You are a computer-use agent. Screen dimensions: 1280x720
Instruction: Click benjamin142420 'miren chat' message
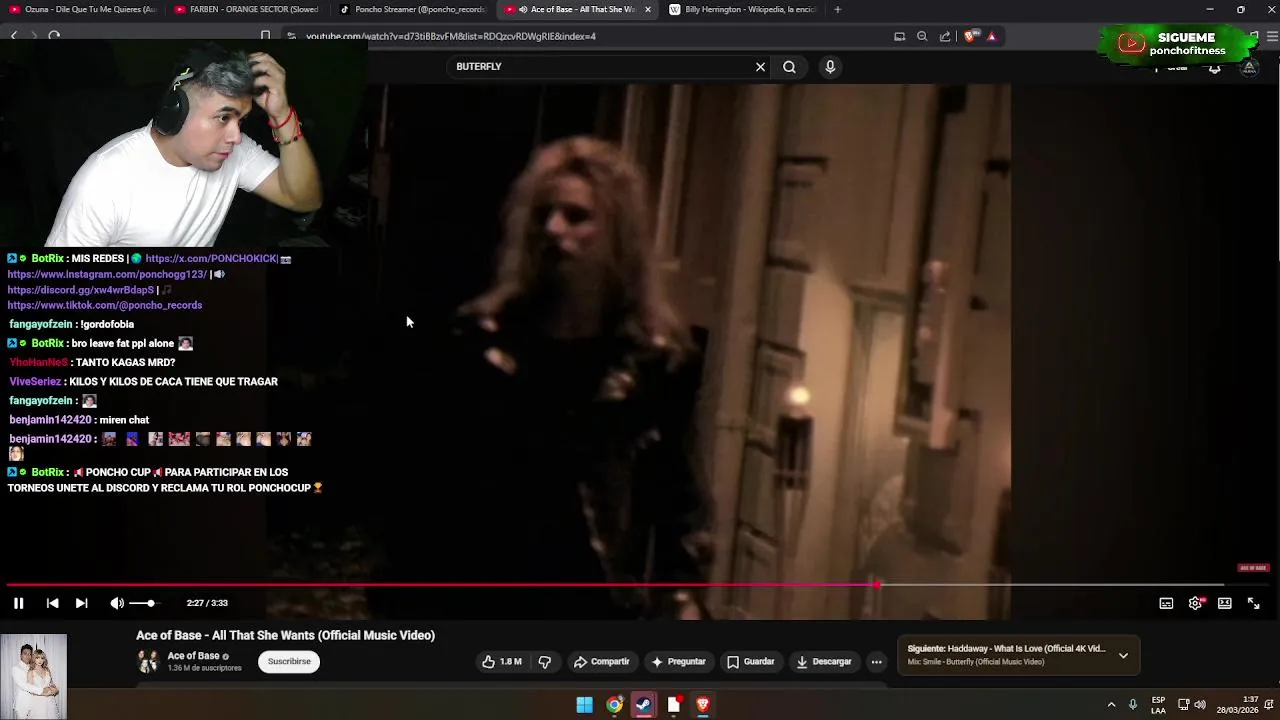tap(124, 420)
